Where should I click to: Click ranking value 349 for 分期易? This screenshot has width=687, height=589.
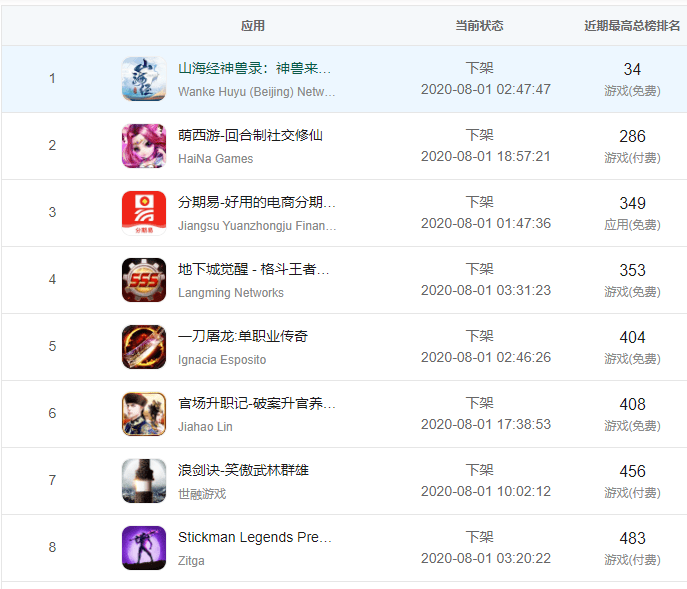[632, 203]
